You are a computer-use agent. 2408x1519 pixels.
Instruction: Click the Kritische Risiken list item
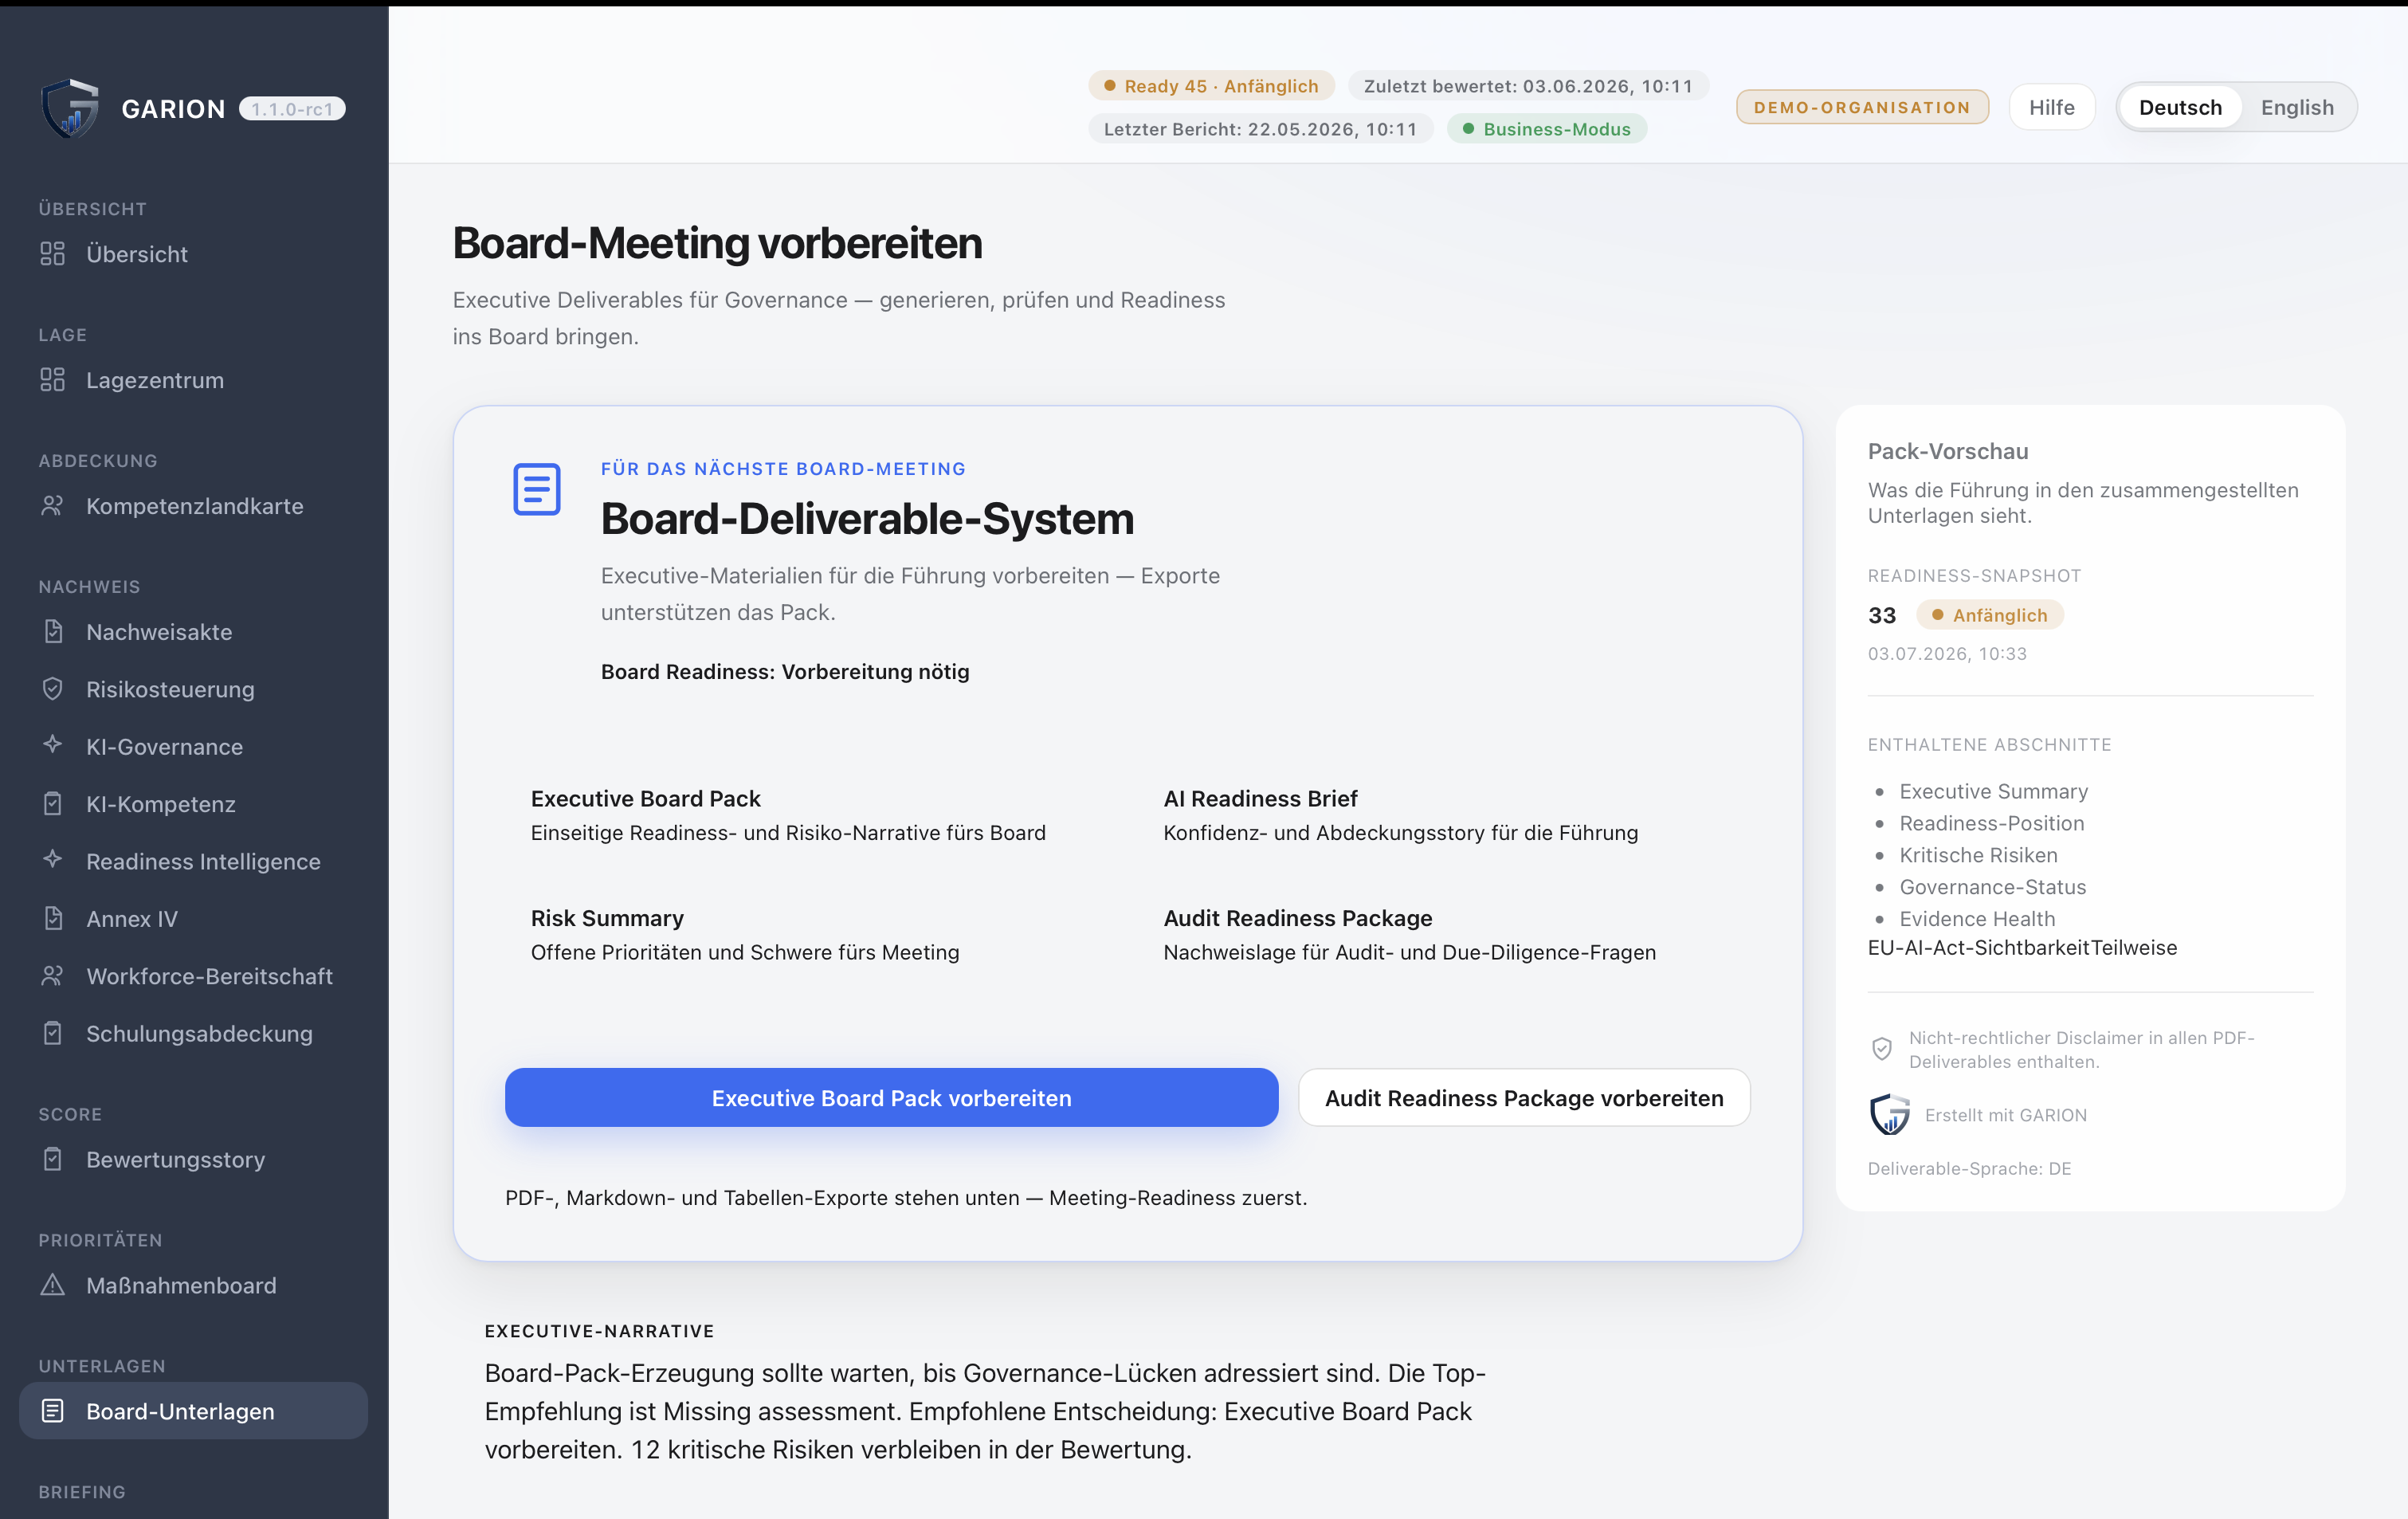(1978, 855)
